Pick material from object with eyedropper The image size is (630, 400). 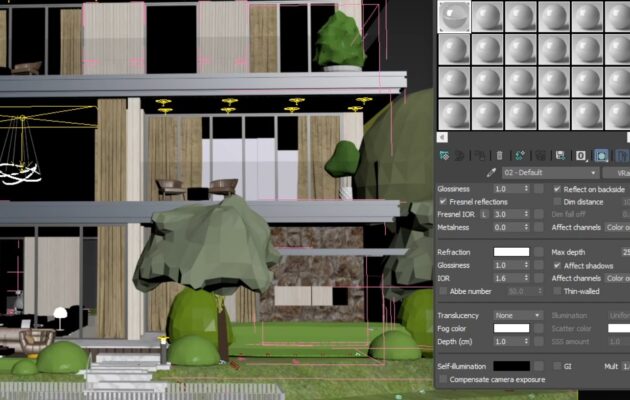[491, 173]
